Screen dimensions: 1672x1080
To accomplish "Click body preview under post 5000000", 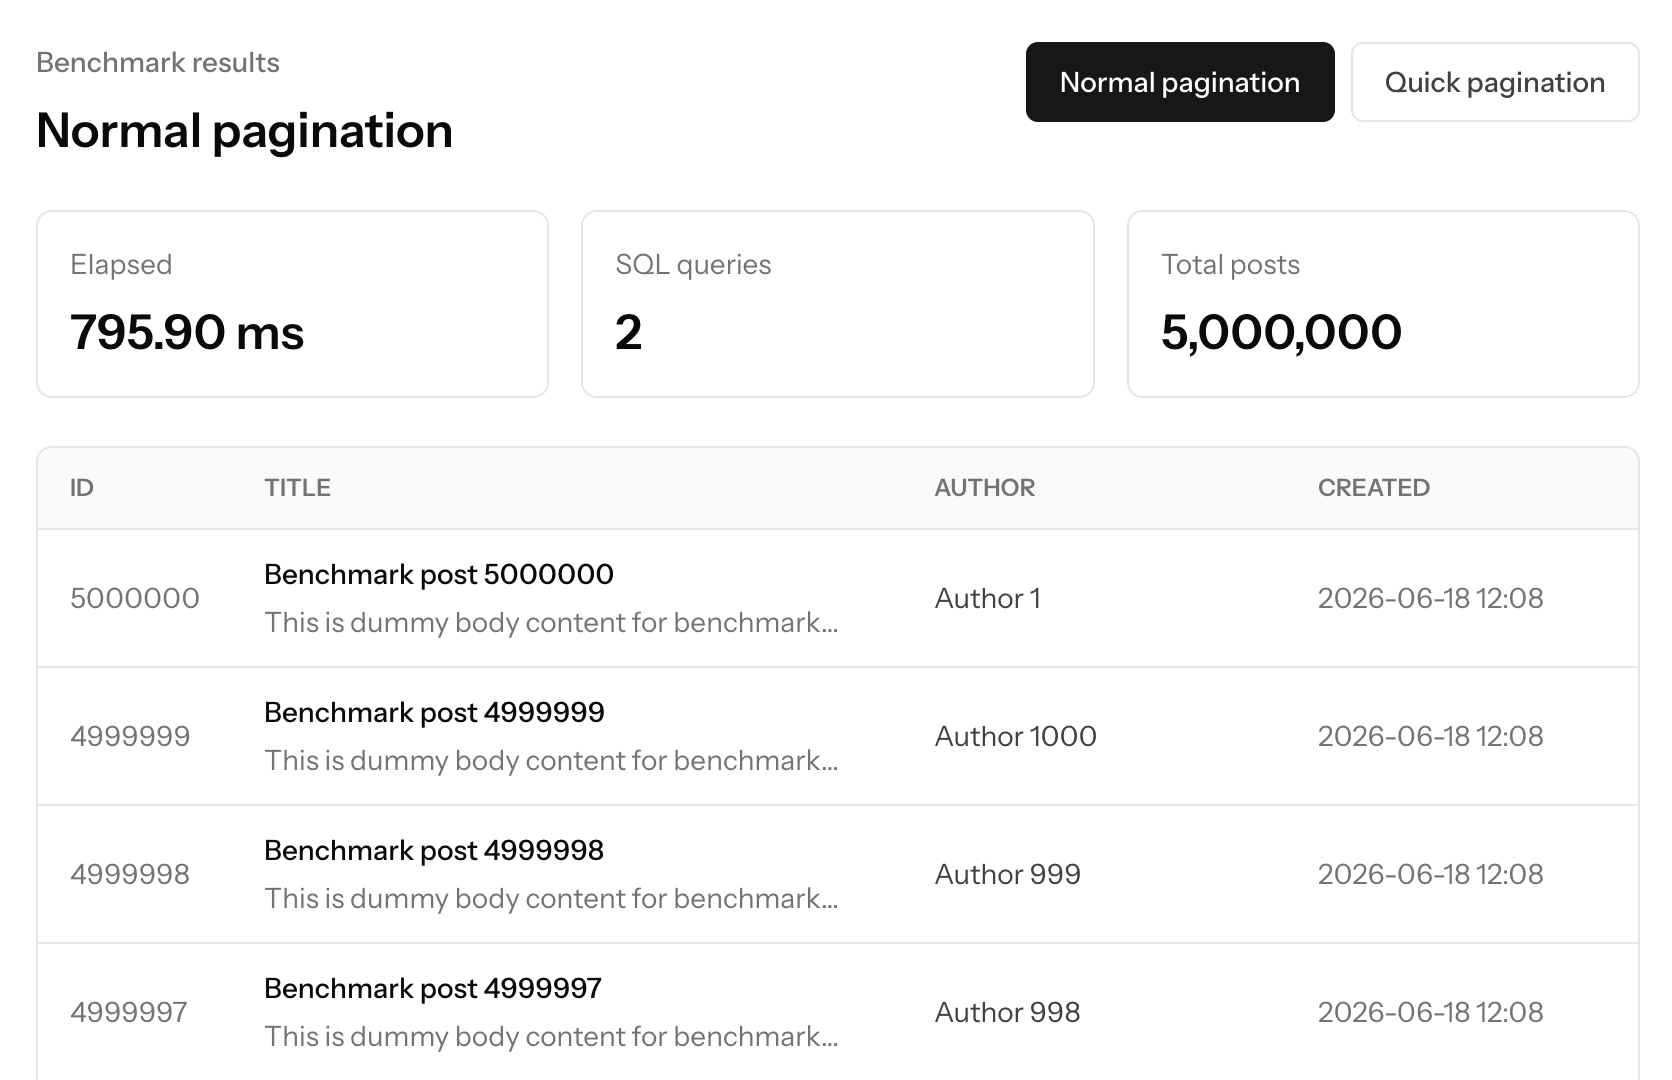I will tap(551, 622).
